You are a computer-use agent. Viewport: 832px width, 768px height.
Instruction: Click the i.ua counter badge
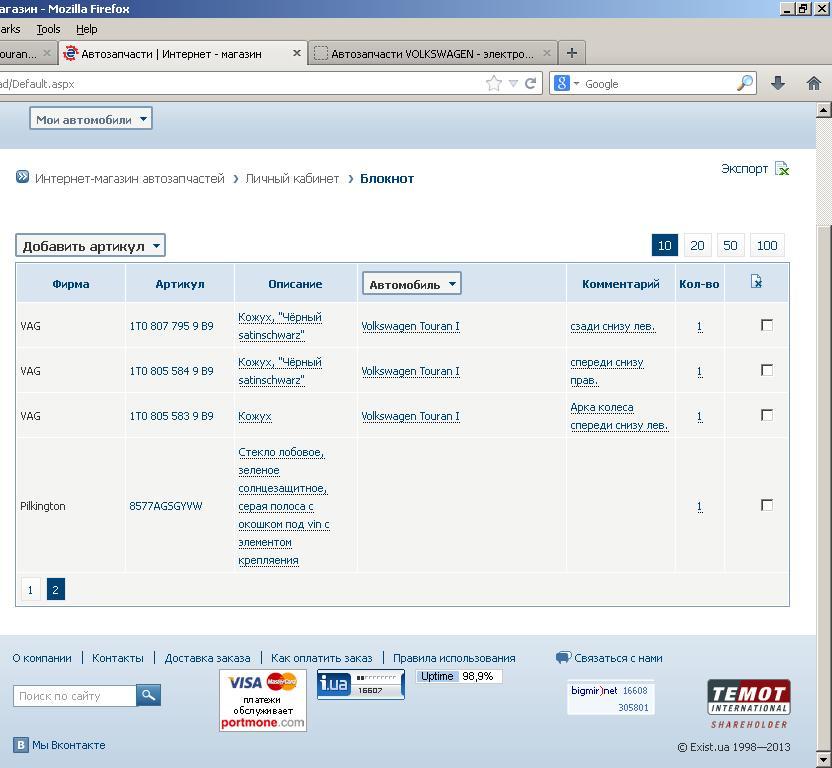click(360, 684)
